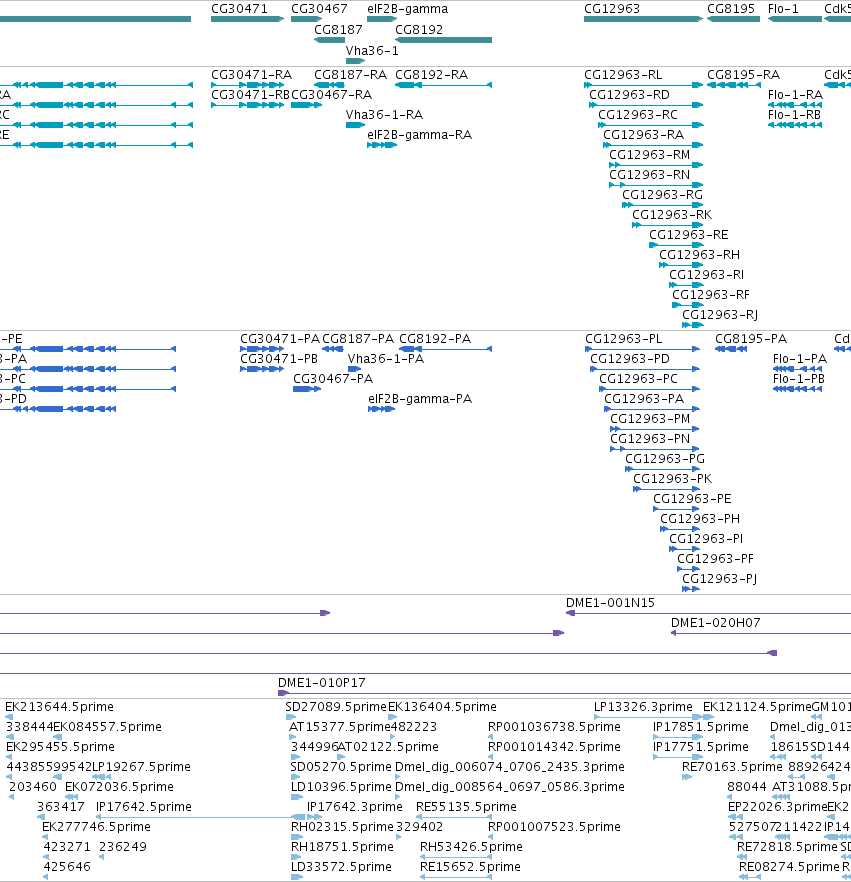Select transcript CG30471-RA
This screenshot has width=851, height=882.
click(251, 75)
